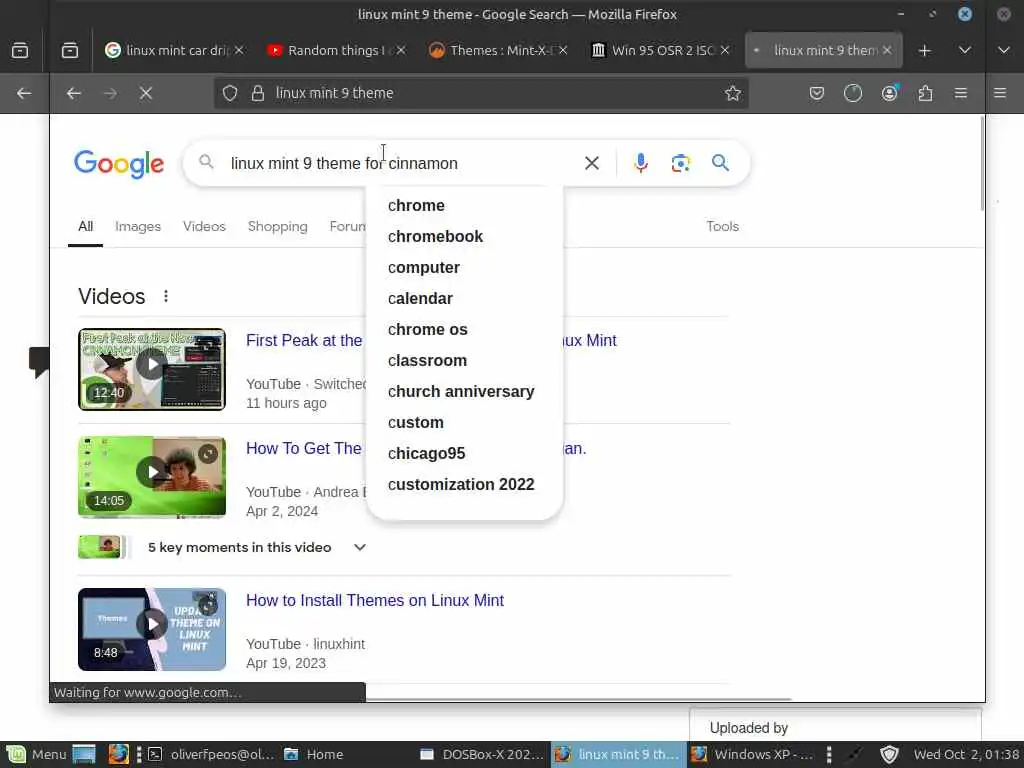Choose 'calendar' suggestion
This screenshot has height=768, width=1024.
click(x=464, y=298)
